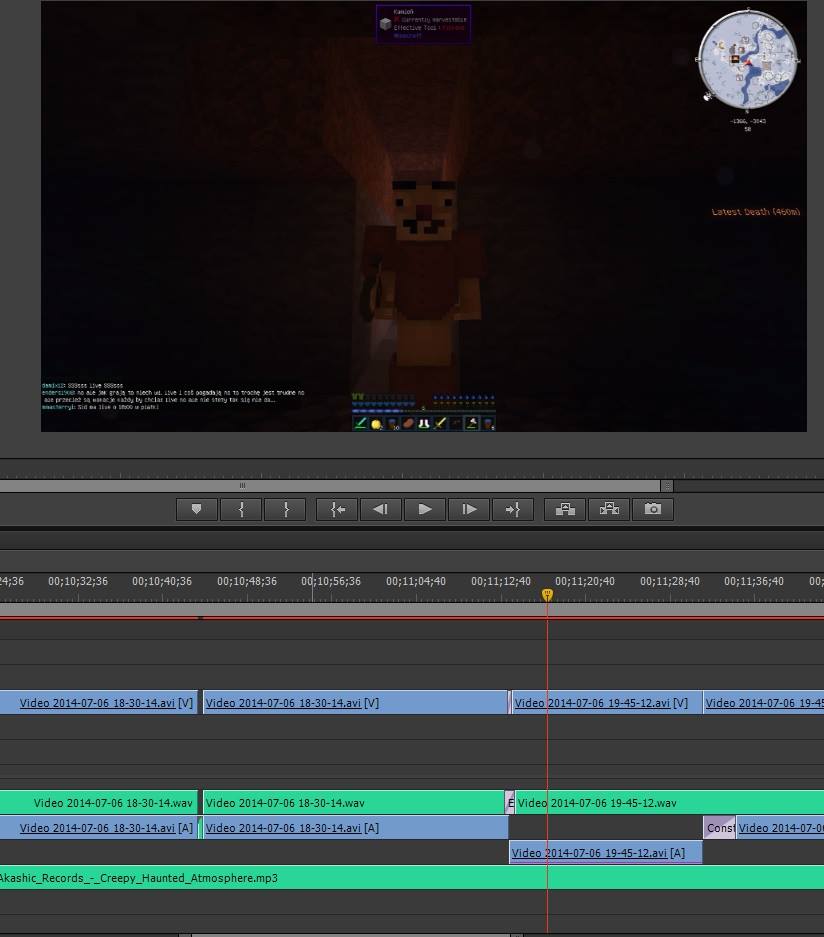The height and width of the screenshot is (937, 824).
Task: Click timecode 00;11;28;40 on the ruler
Action: tap(670, 581)
